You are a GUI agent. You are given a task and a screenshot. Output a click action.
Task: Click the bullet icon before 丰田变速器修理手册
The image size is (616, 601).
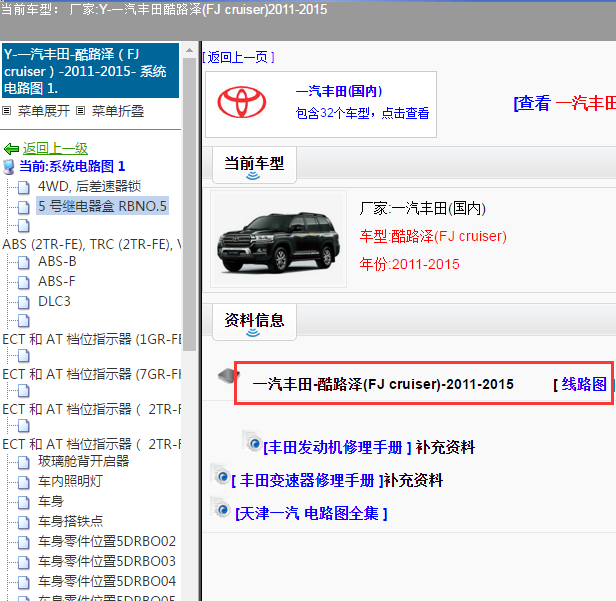[x=220, y=475]
